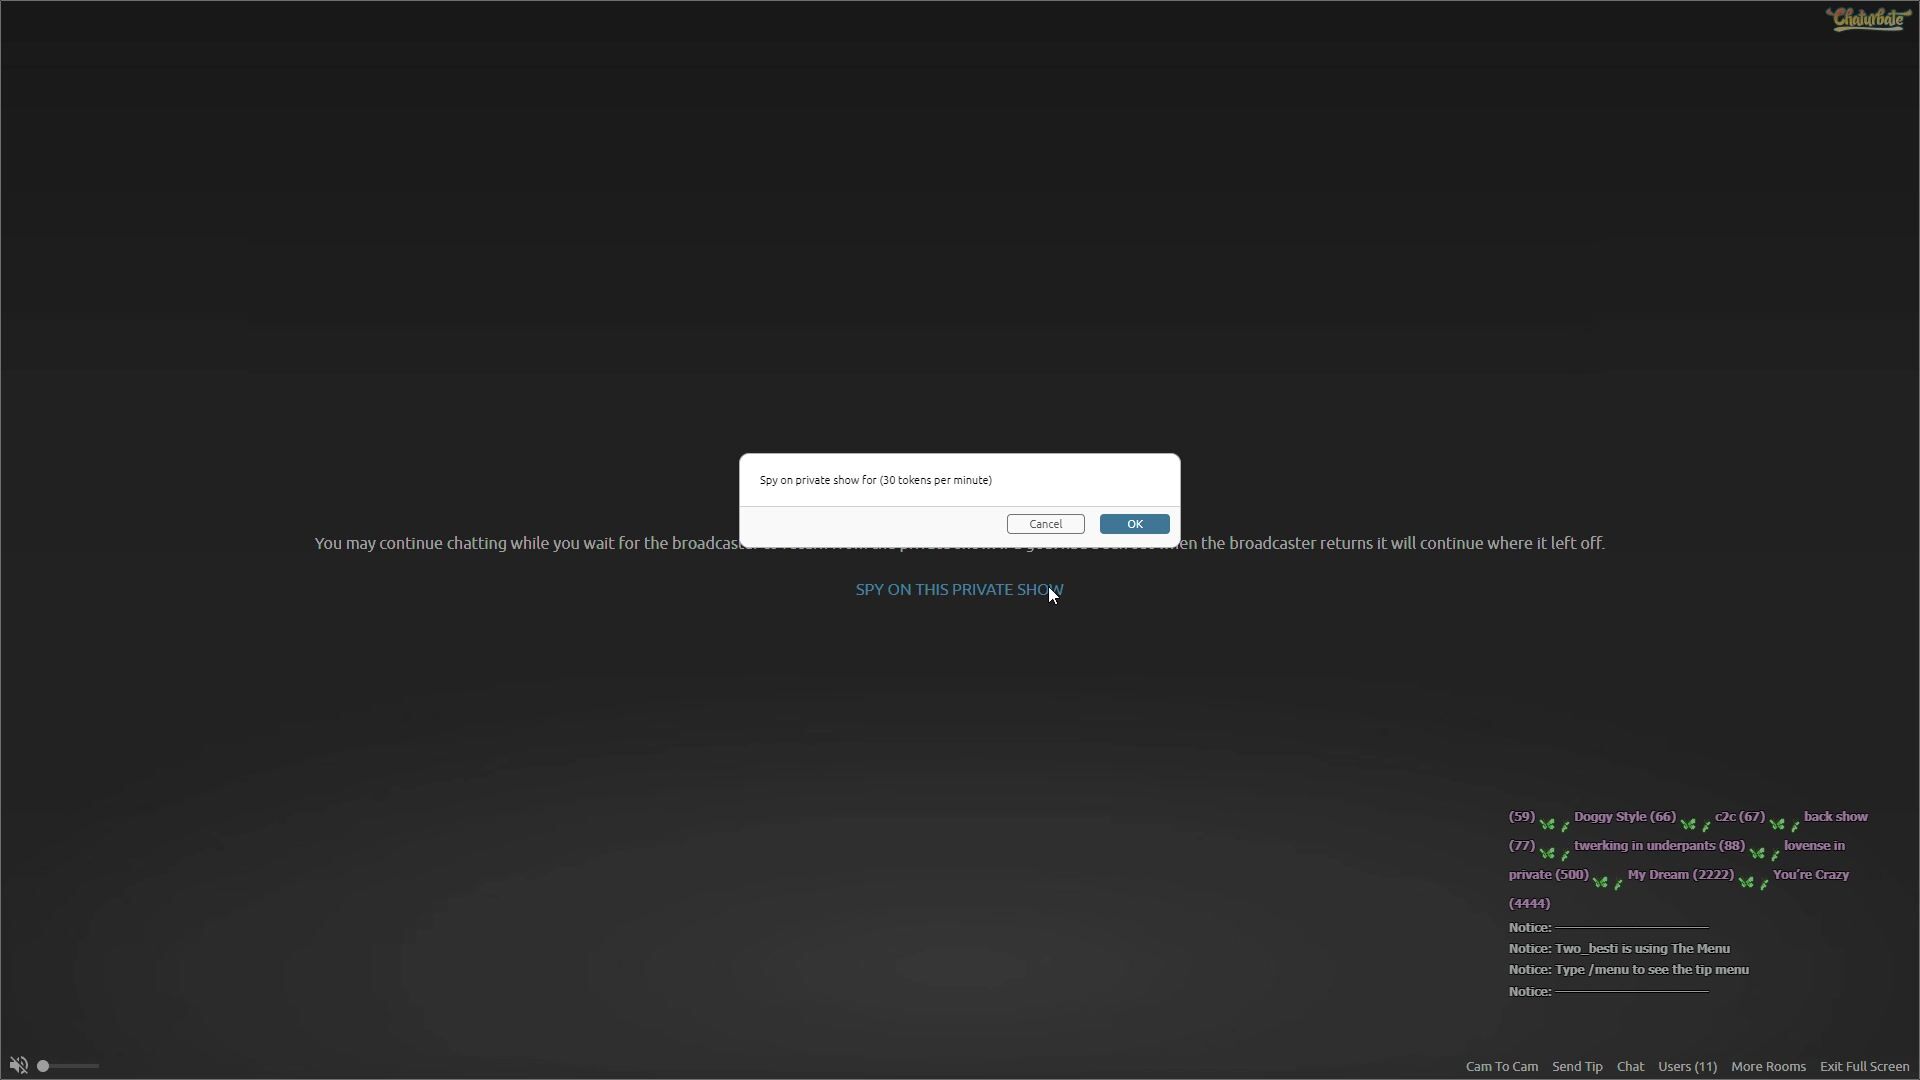
Task: Click the butterfly emoji before Doggy Style
Action: click(x=1547, y=823)
